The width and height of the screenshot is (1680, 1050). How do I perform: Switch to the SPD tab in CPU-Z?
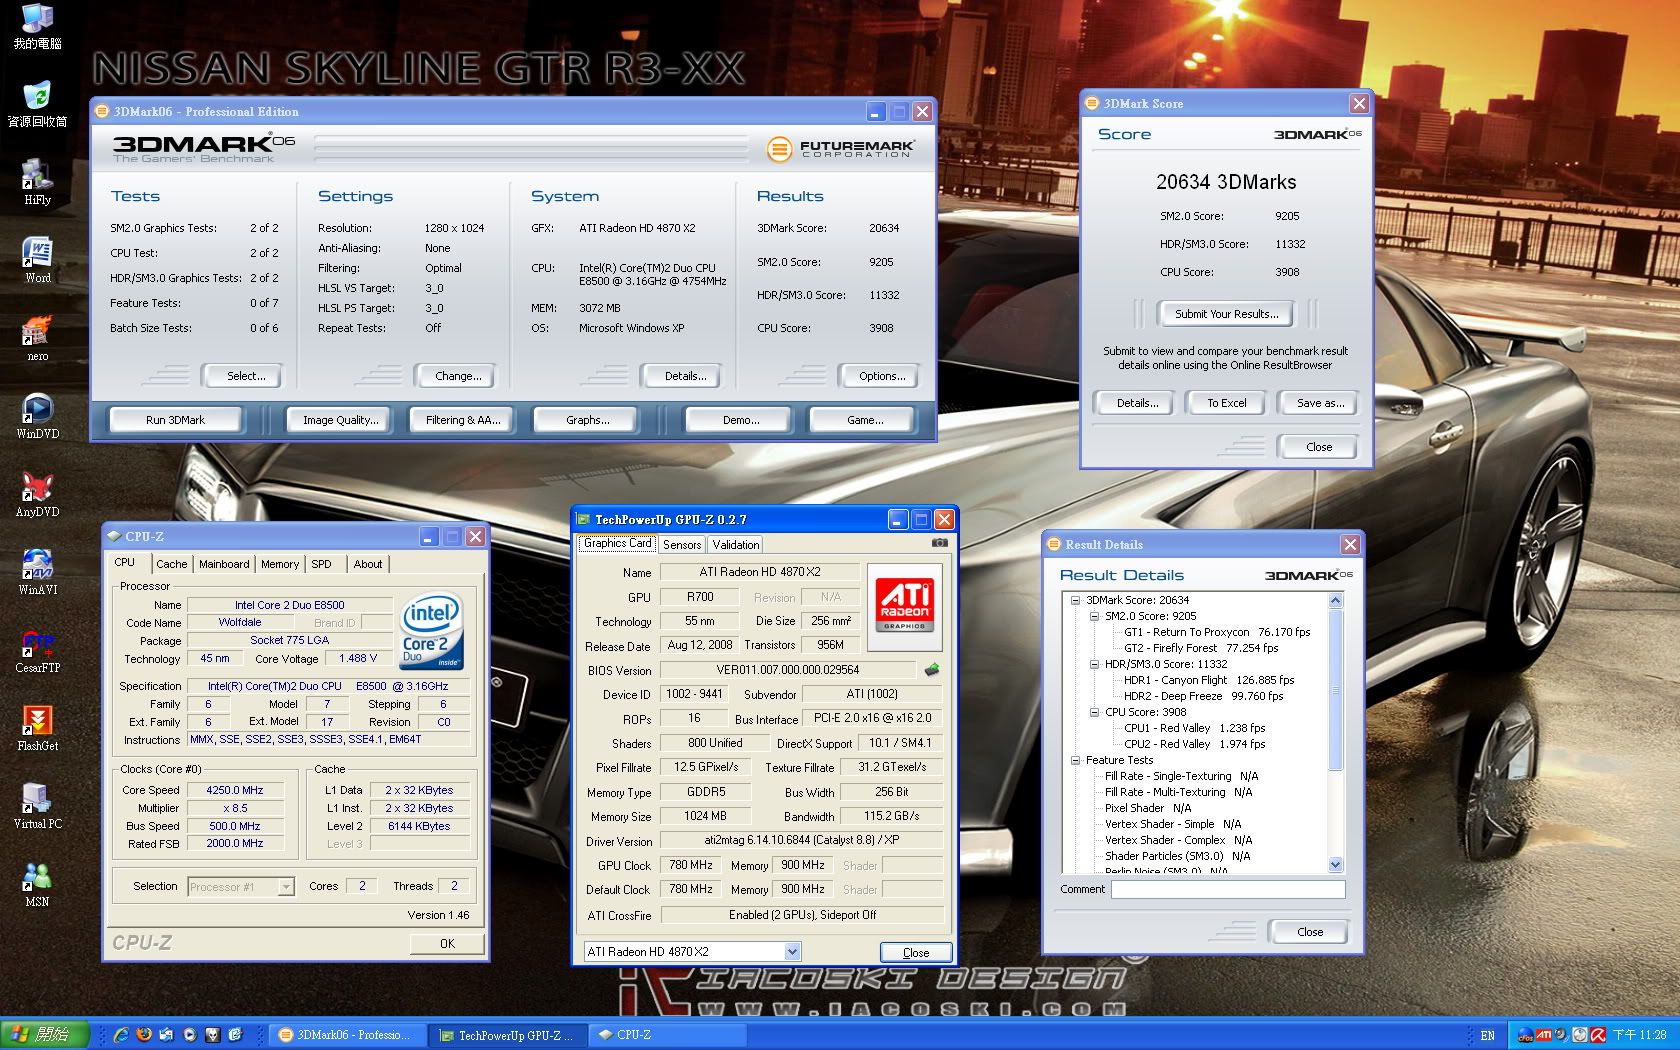pyautogui.click(x=321, y=564)
